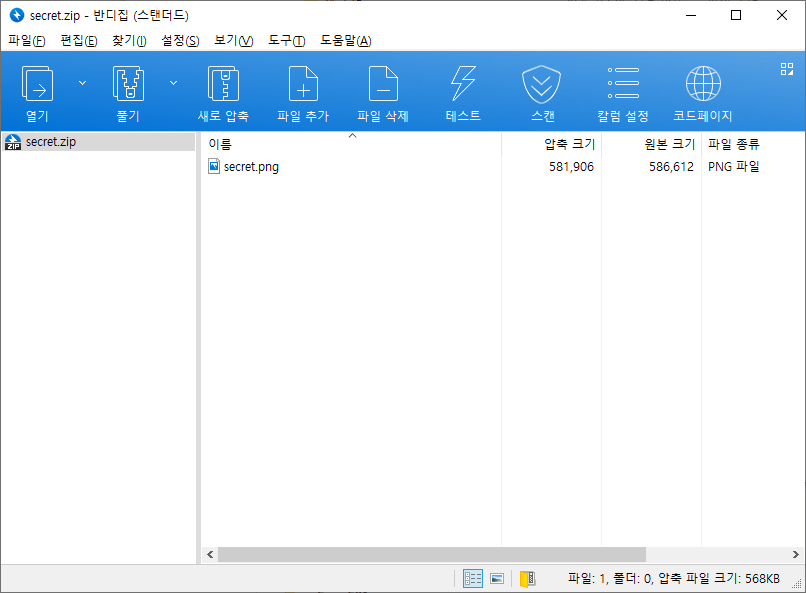Open the toolbar layout grid menu at top right
806x593 pixels.
[786, 69]
